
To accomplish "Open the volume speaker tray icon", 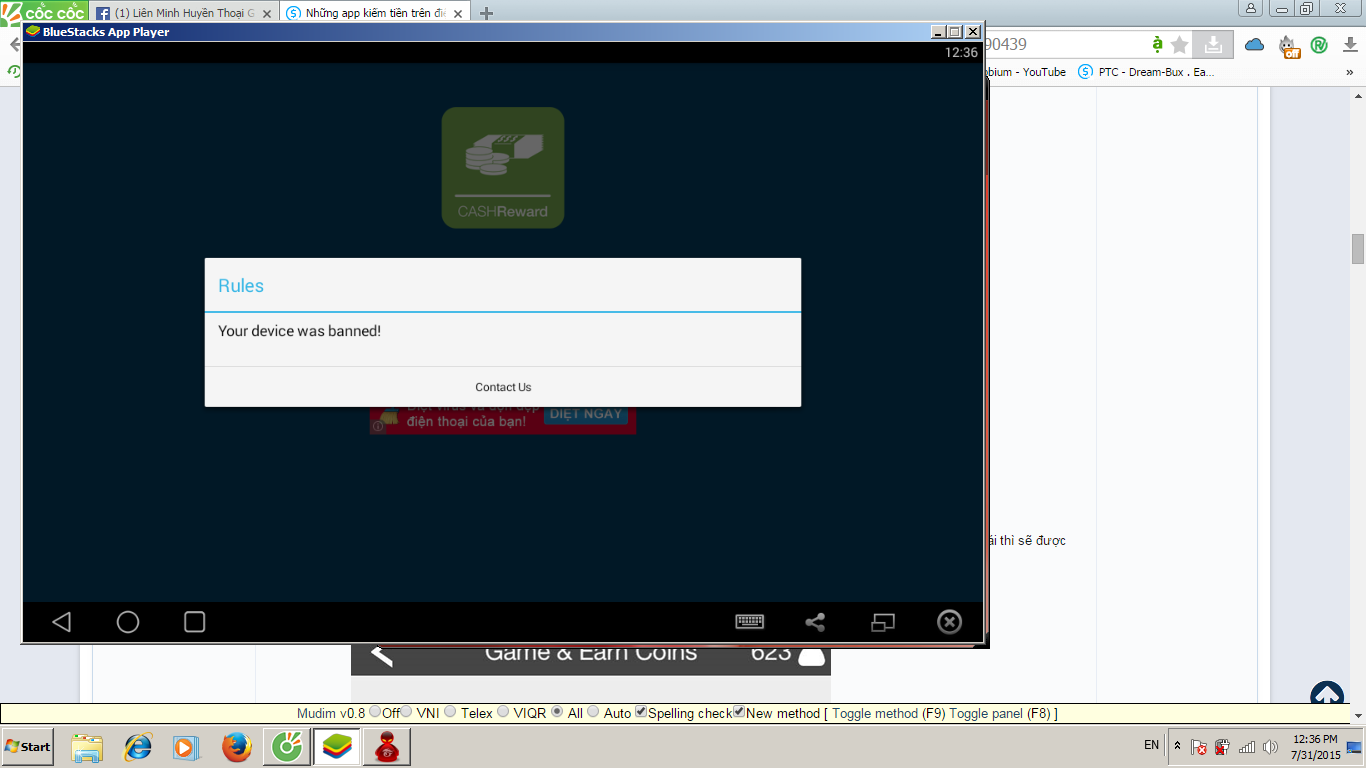I will click(x=1271, y=747).
